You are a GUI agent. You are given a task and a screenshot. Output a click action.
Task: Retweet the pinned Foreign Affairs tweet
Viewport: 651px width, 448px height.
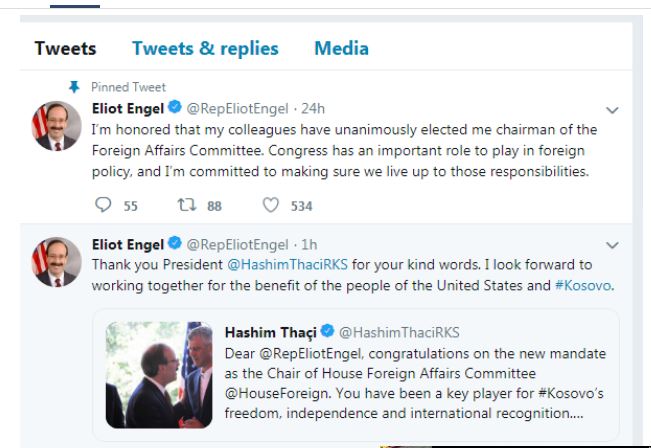coord(187,205)
